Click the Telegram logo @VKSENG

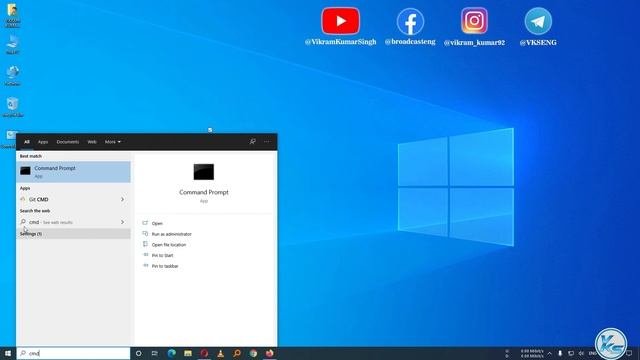coord(538,21)
